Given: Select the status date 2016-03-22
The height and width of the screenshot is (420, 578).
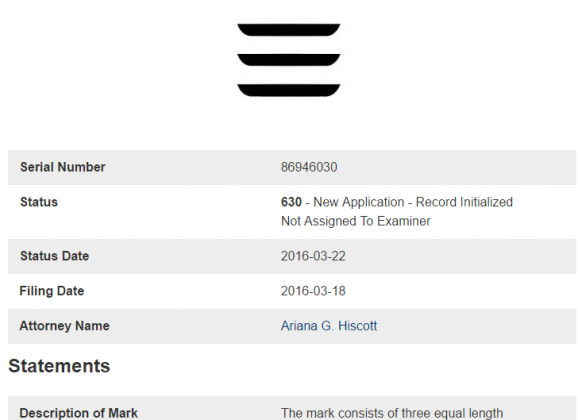Looking at the screenshot, I should click(313, 256).
